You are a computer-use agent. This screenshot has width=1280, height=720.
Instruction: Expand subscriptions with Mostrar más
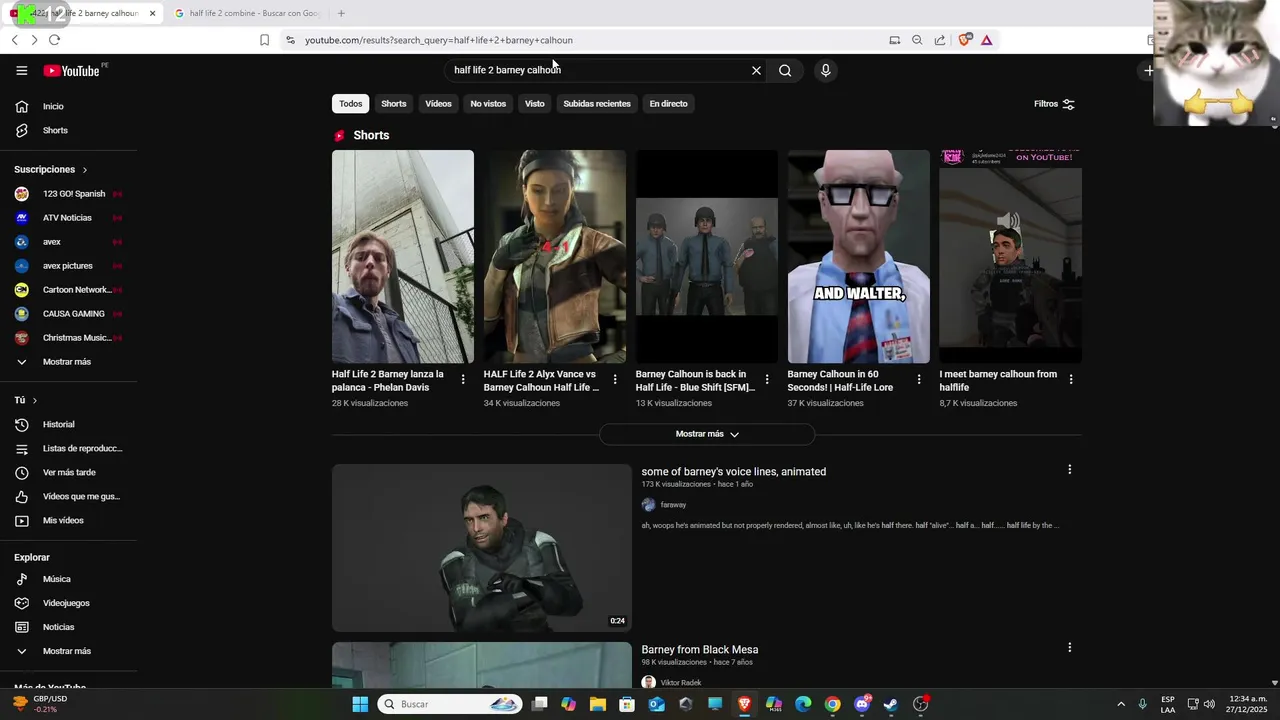point(68,362)
